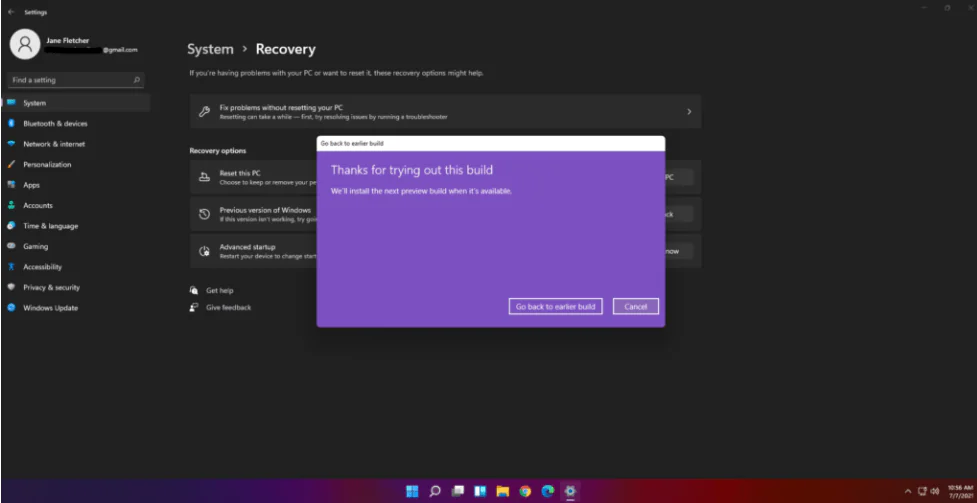This screenshot has height=503, width=977.
Task: Click the Go back to earlier build button
Action: (x=555, y=307)
